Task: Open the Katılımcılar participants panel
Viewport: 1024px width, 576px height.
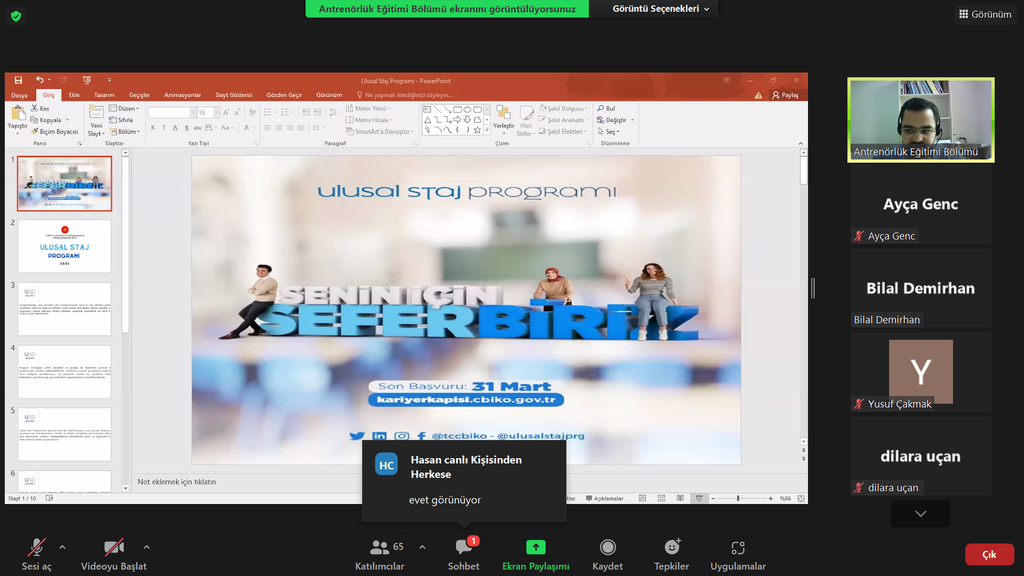Action: [x=380, y=553]
